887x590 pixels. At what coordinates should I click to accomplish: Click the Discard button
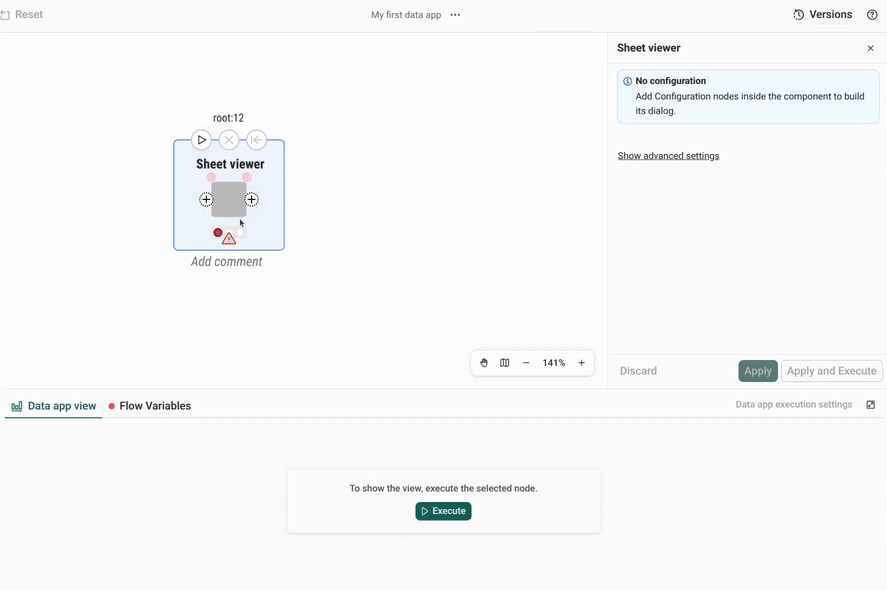[x=638, y=371]
